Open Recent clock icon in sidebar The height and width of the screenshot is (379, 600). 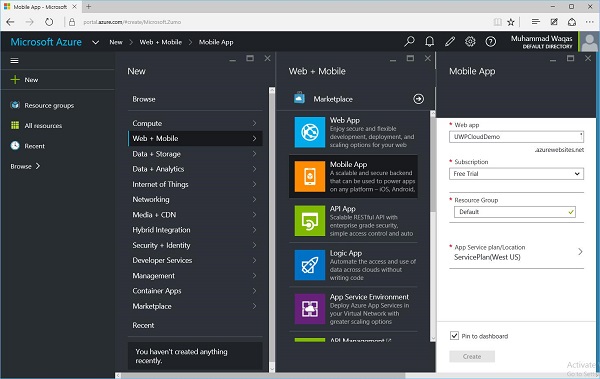pyautogui.click(x=15, y=145)
